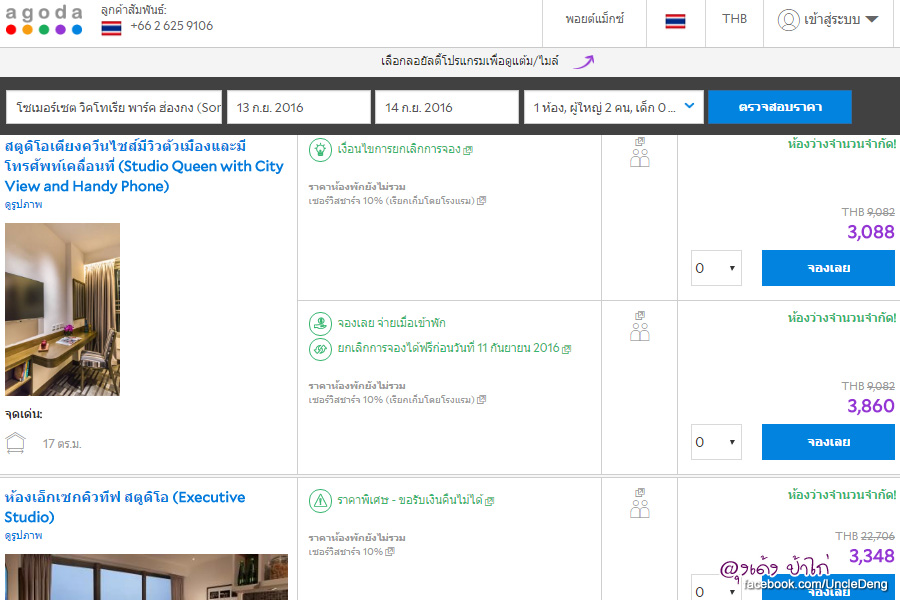The height and width of the screenshot is (600, 900).
Task: Click the hotel name search field
Action: click(x=114, y=107)
